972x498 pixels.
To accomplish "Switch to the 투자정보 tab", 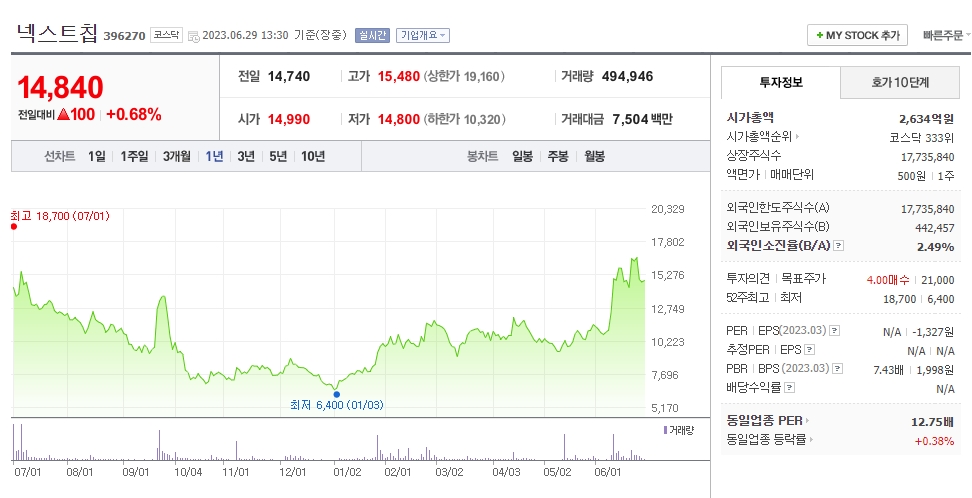I will click(780, 82).
